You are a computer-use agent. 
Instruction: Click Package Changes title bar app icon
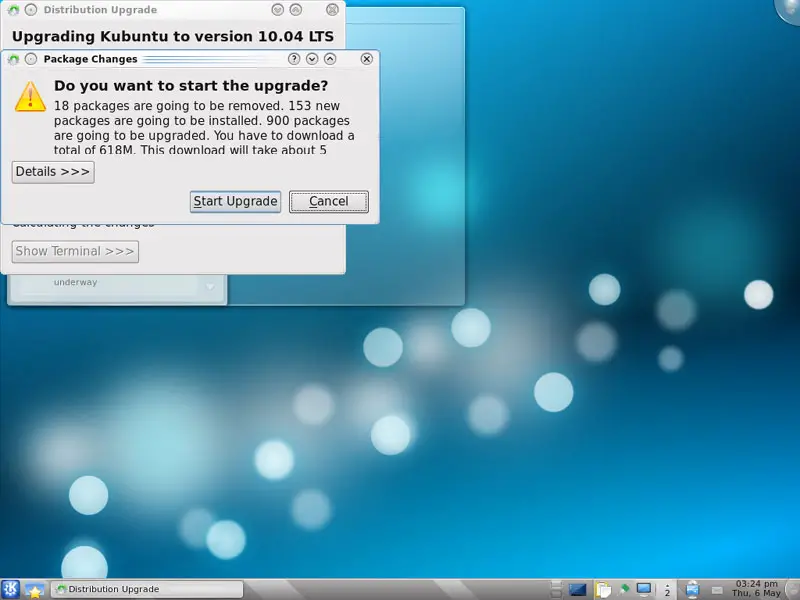pos(13,59)
